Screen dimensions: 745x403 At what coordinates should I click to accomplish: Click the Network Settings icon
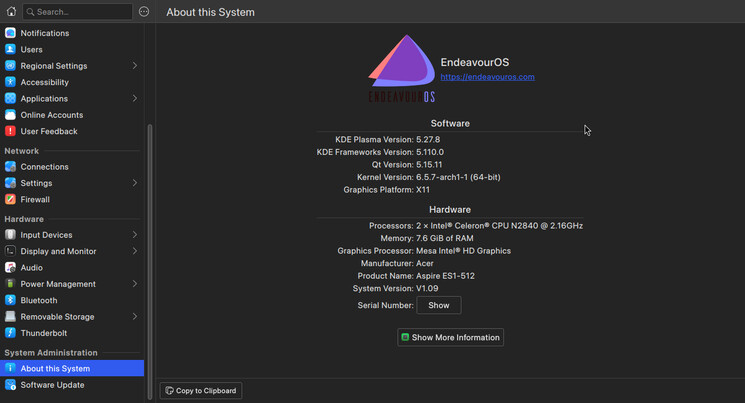click(x=10, y=183)
